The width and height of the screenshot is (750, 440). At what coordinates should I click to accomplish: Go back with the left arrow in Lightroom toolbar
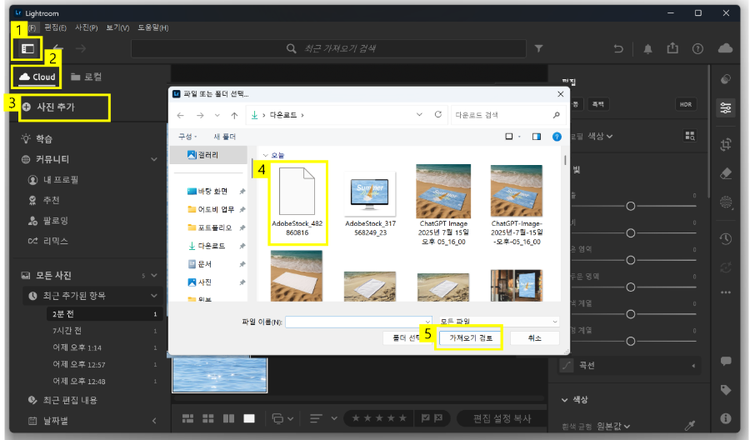point(58,48)
